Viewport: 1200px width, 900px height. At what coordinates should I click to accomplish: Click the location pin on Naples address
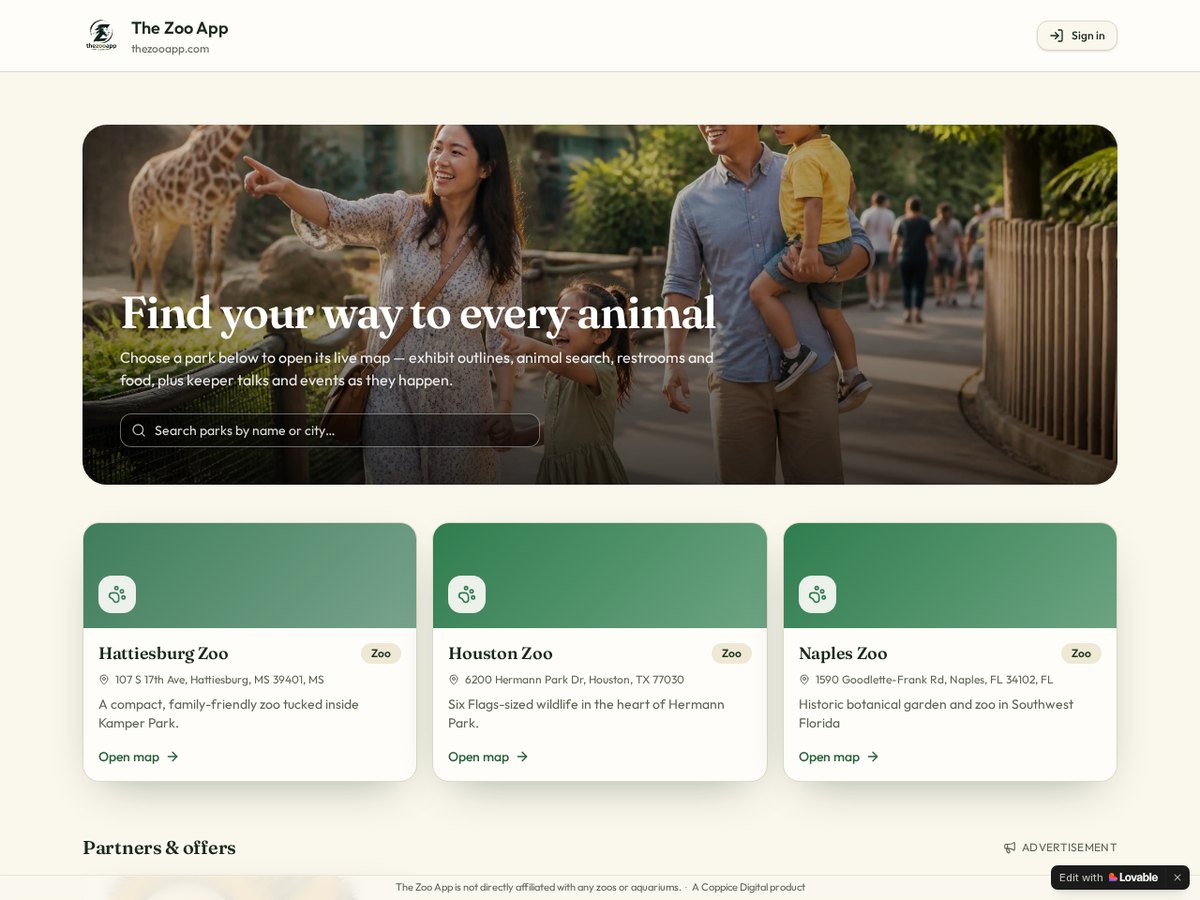point(804,680)
